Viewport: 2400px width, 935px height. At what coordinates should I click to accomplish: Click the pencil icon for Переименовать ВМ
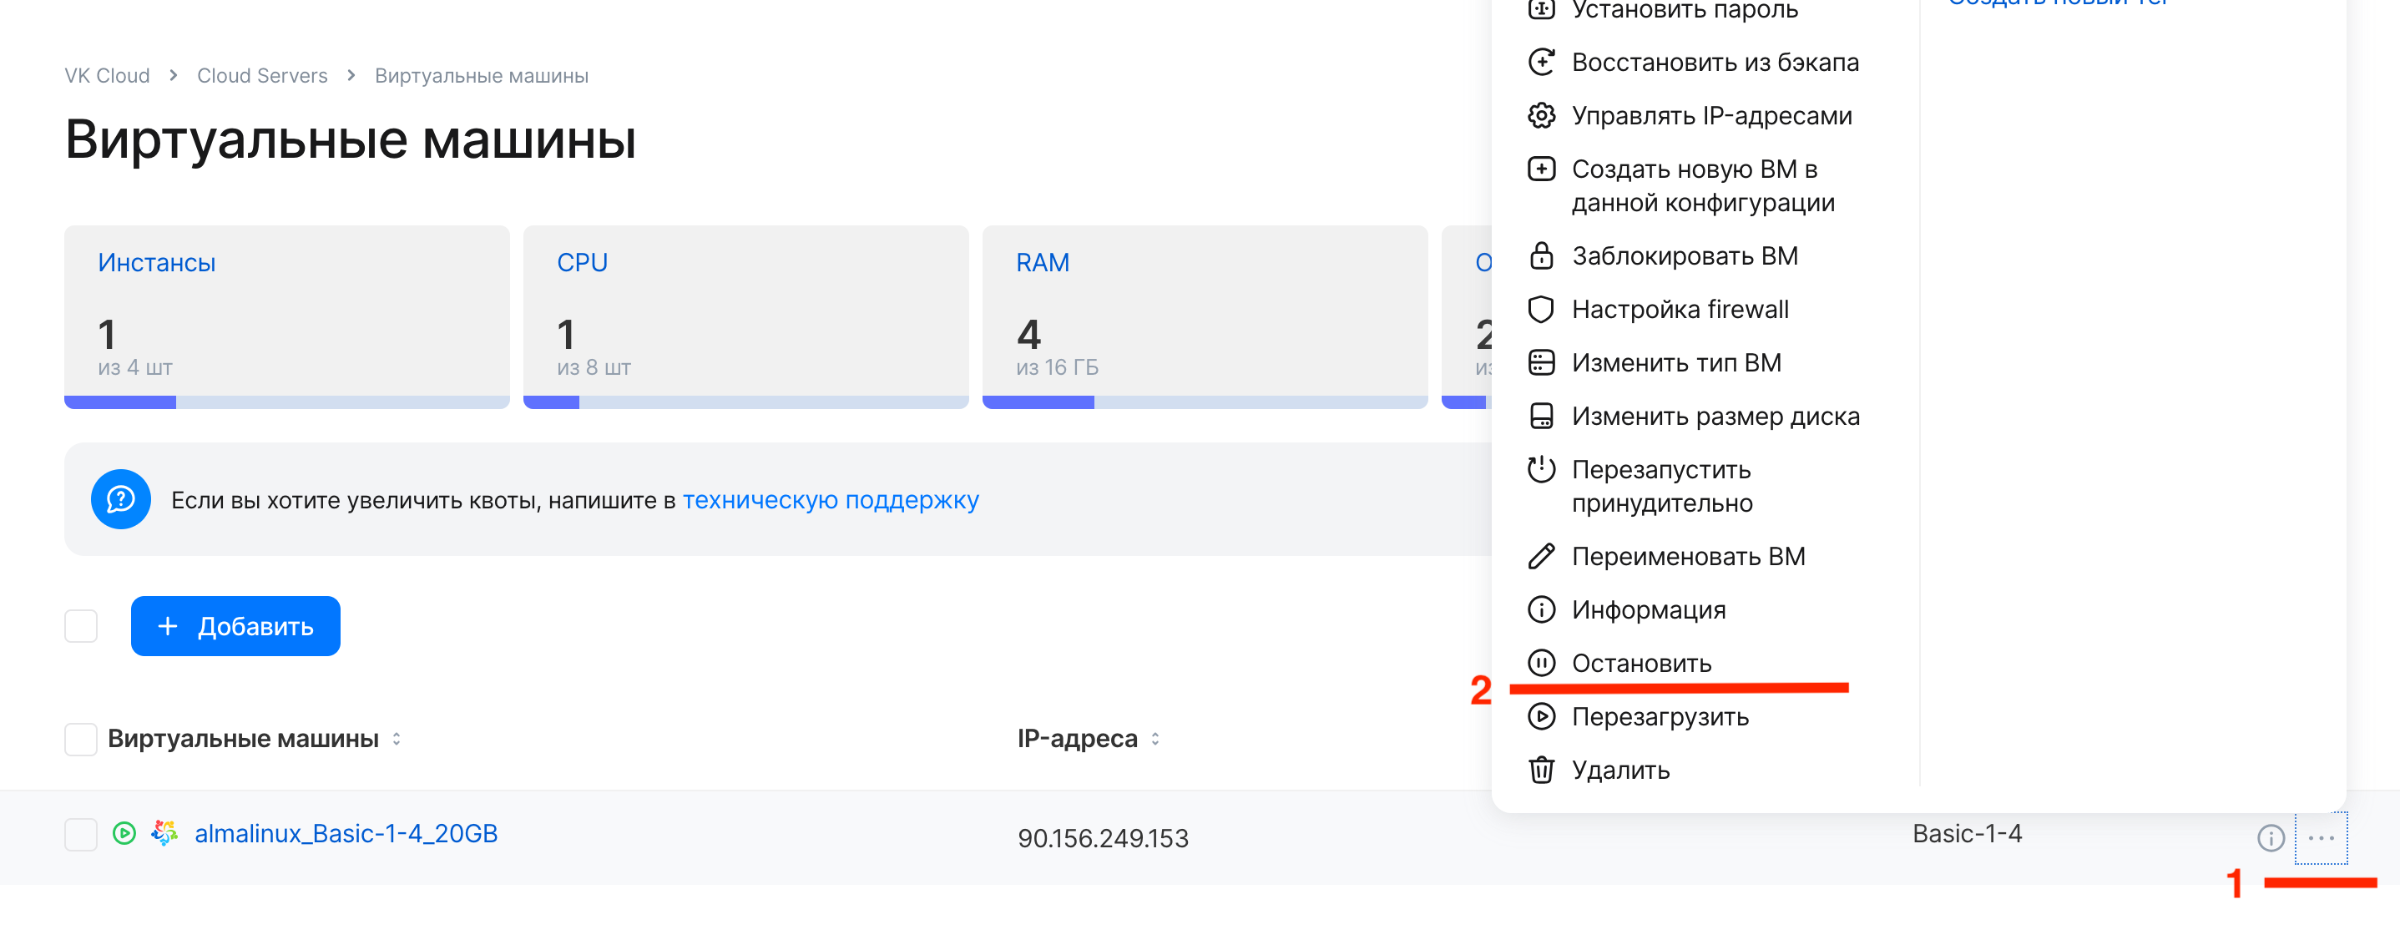pos(1541,556)
